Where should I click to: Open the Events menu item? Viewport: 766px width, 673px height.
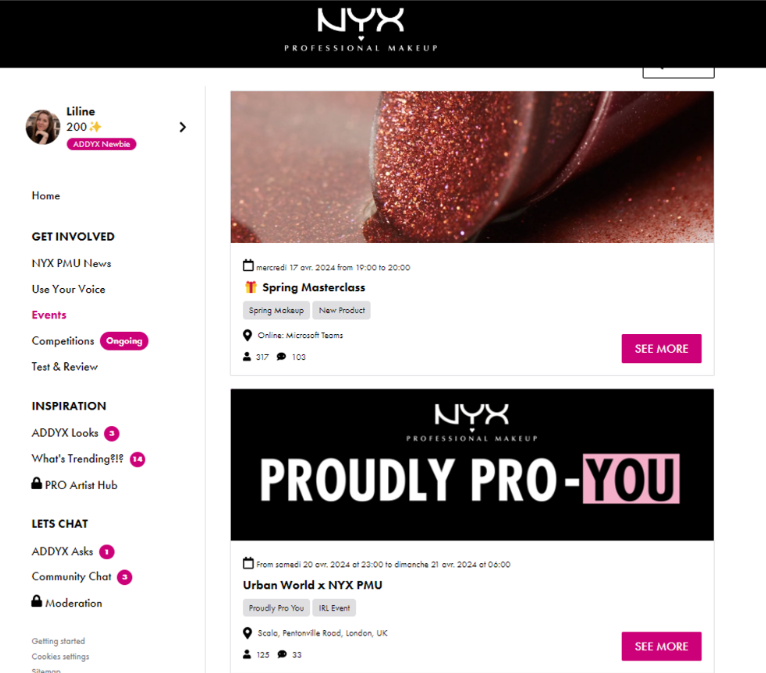pyautogui.click(x=49, y=315)
